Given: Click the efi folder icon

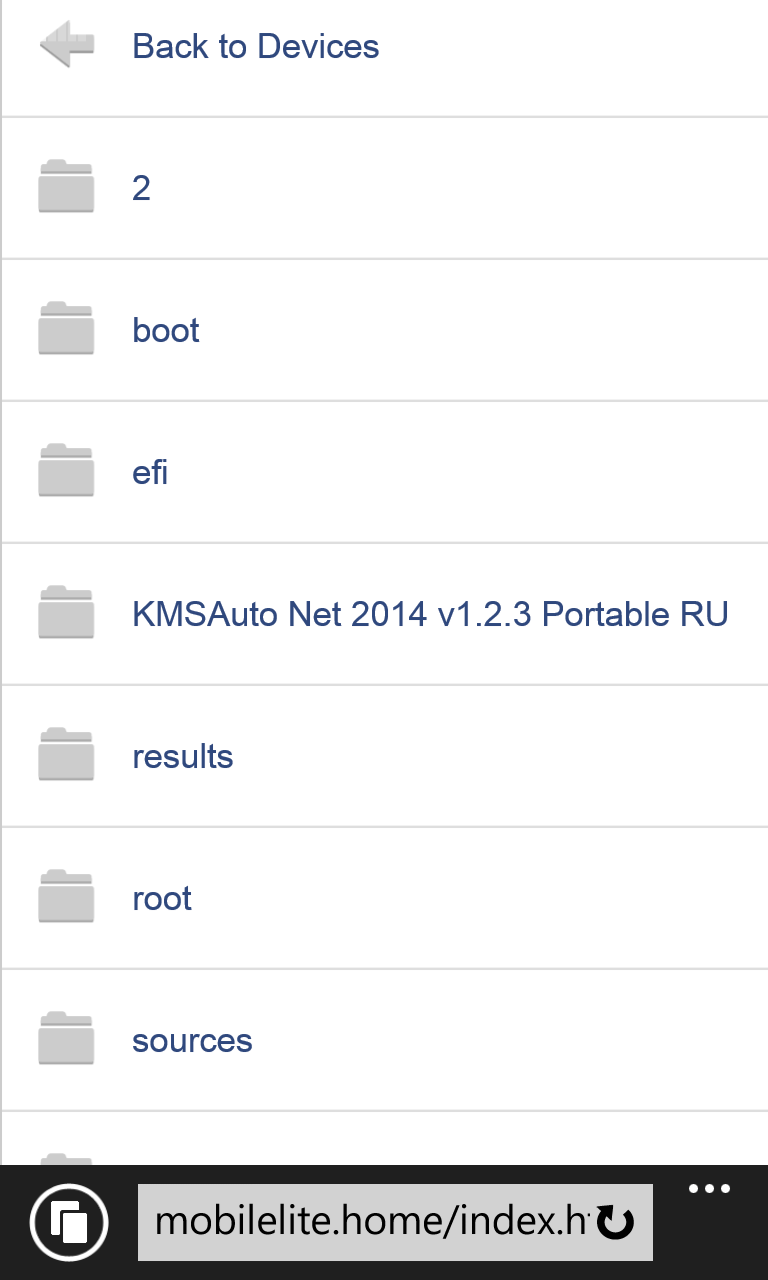Looking at the screenshot, I should (x=66, y=471).
